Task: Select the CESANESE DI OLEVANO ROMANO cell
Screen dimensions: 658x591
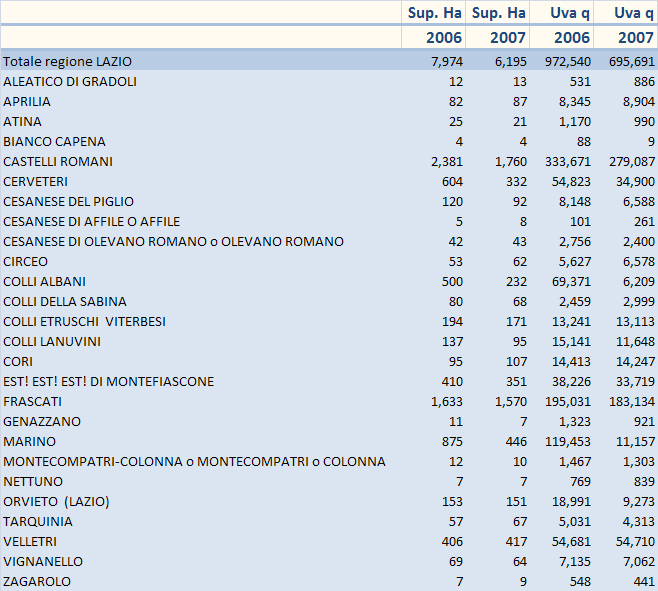Action: pos(173,242)
